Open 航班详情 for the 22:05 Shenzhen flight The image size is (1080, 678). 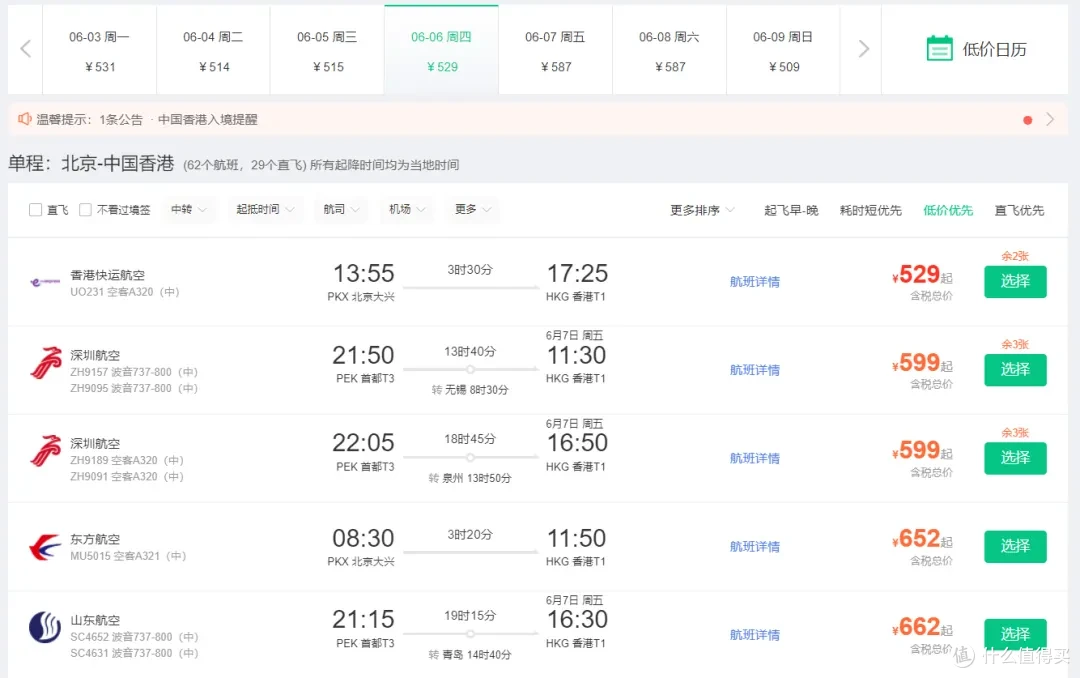pyautogui.click(x=755, y=458)
